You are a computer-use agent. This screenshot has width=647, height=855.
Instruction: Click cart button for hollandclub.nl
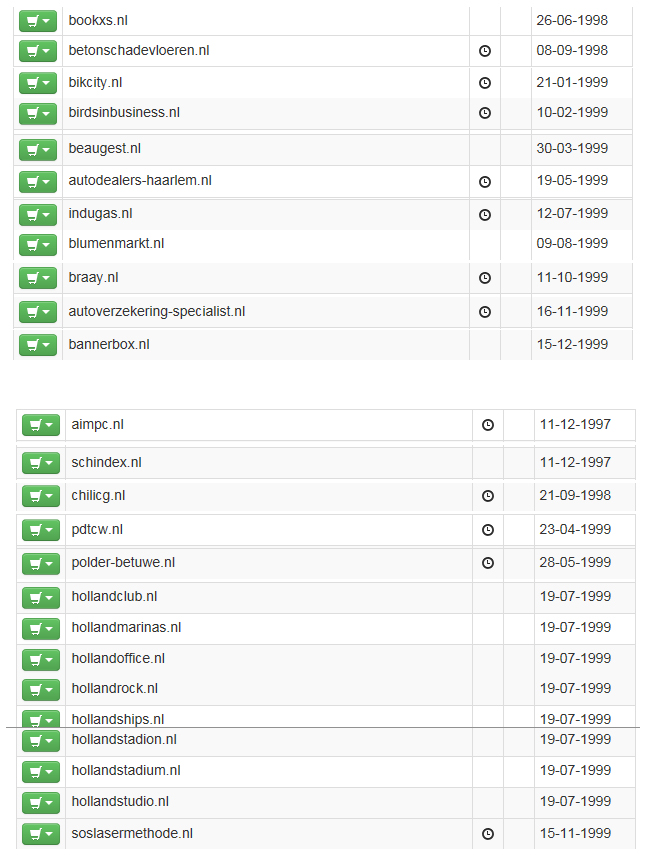[x=41, y=598]
